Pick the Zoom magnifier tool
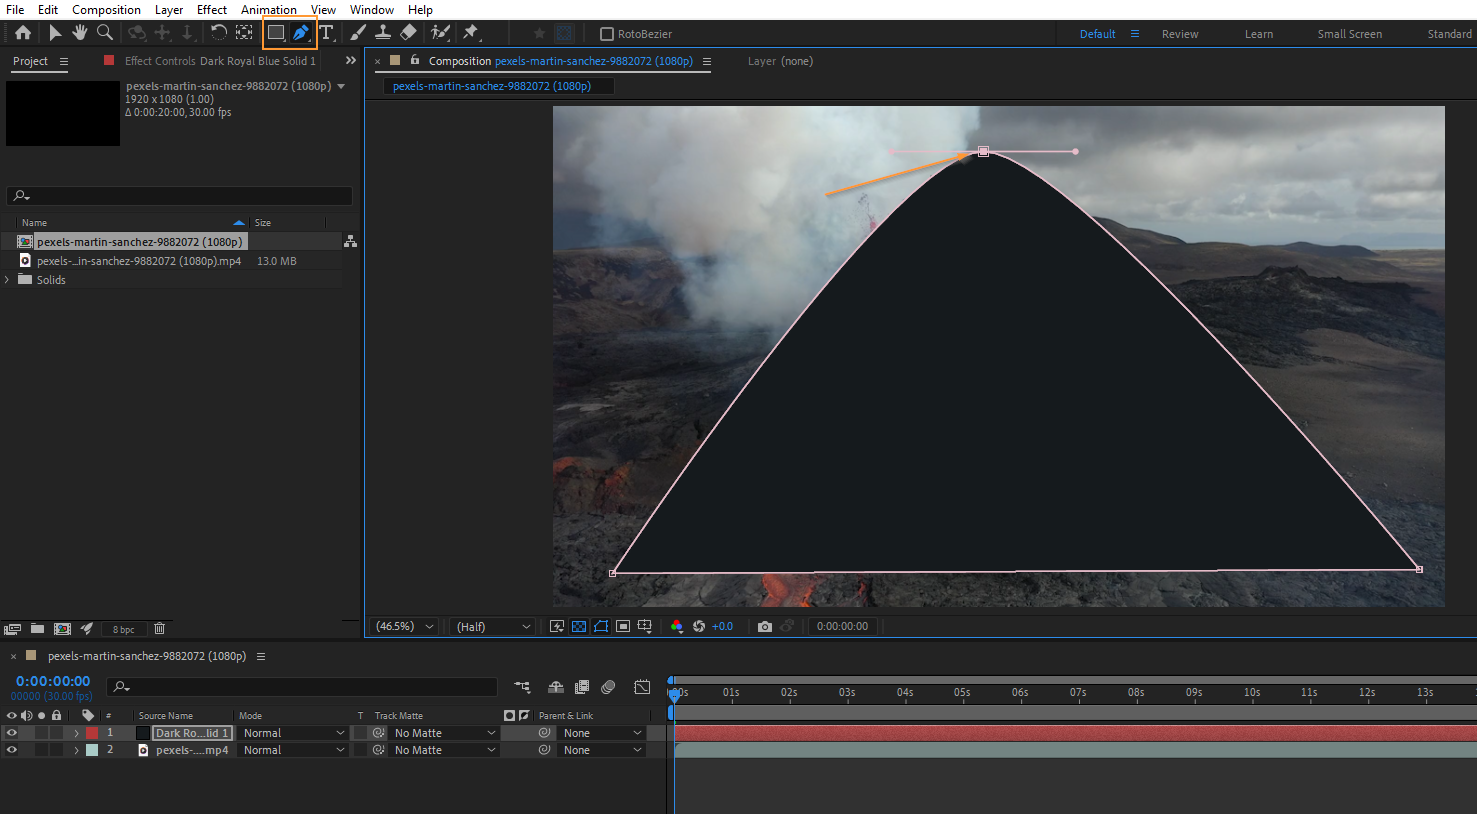 (x=105, y=33)
